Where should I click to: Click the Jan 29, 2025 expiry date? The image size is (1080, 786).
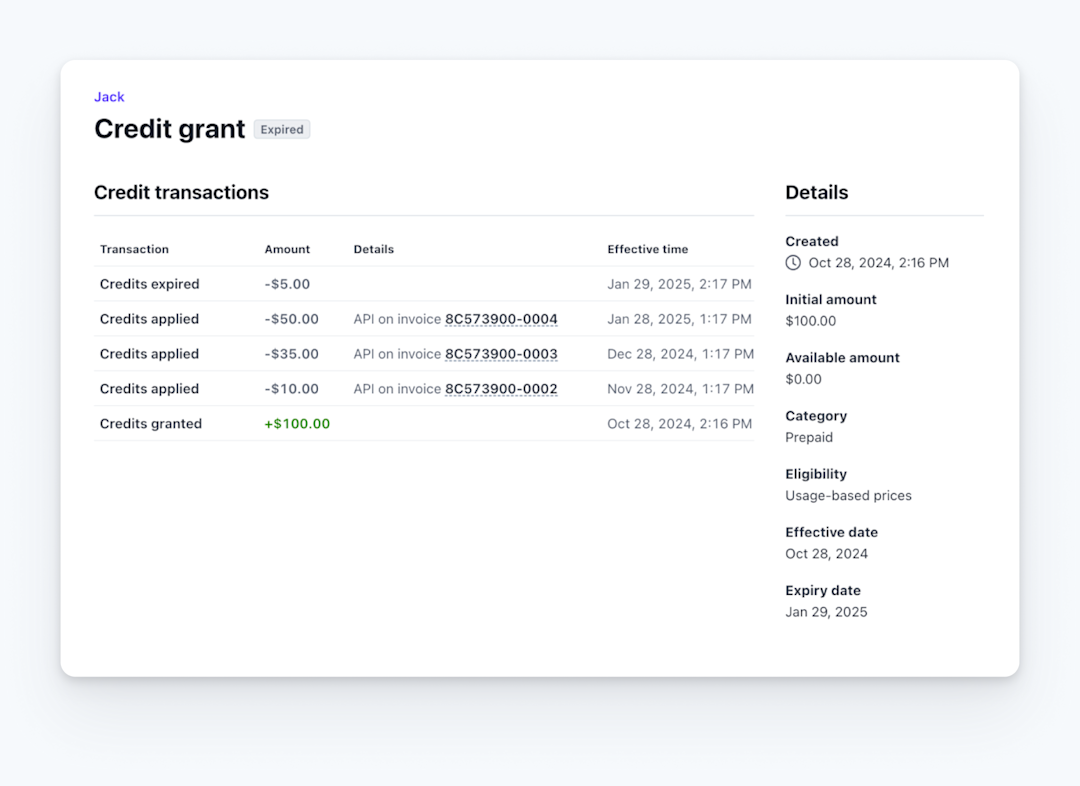826,611
